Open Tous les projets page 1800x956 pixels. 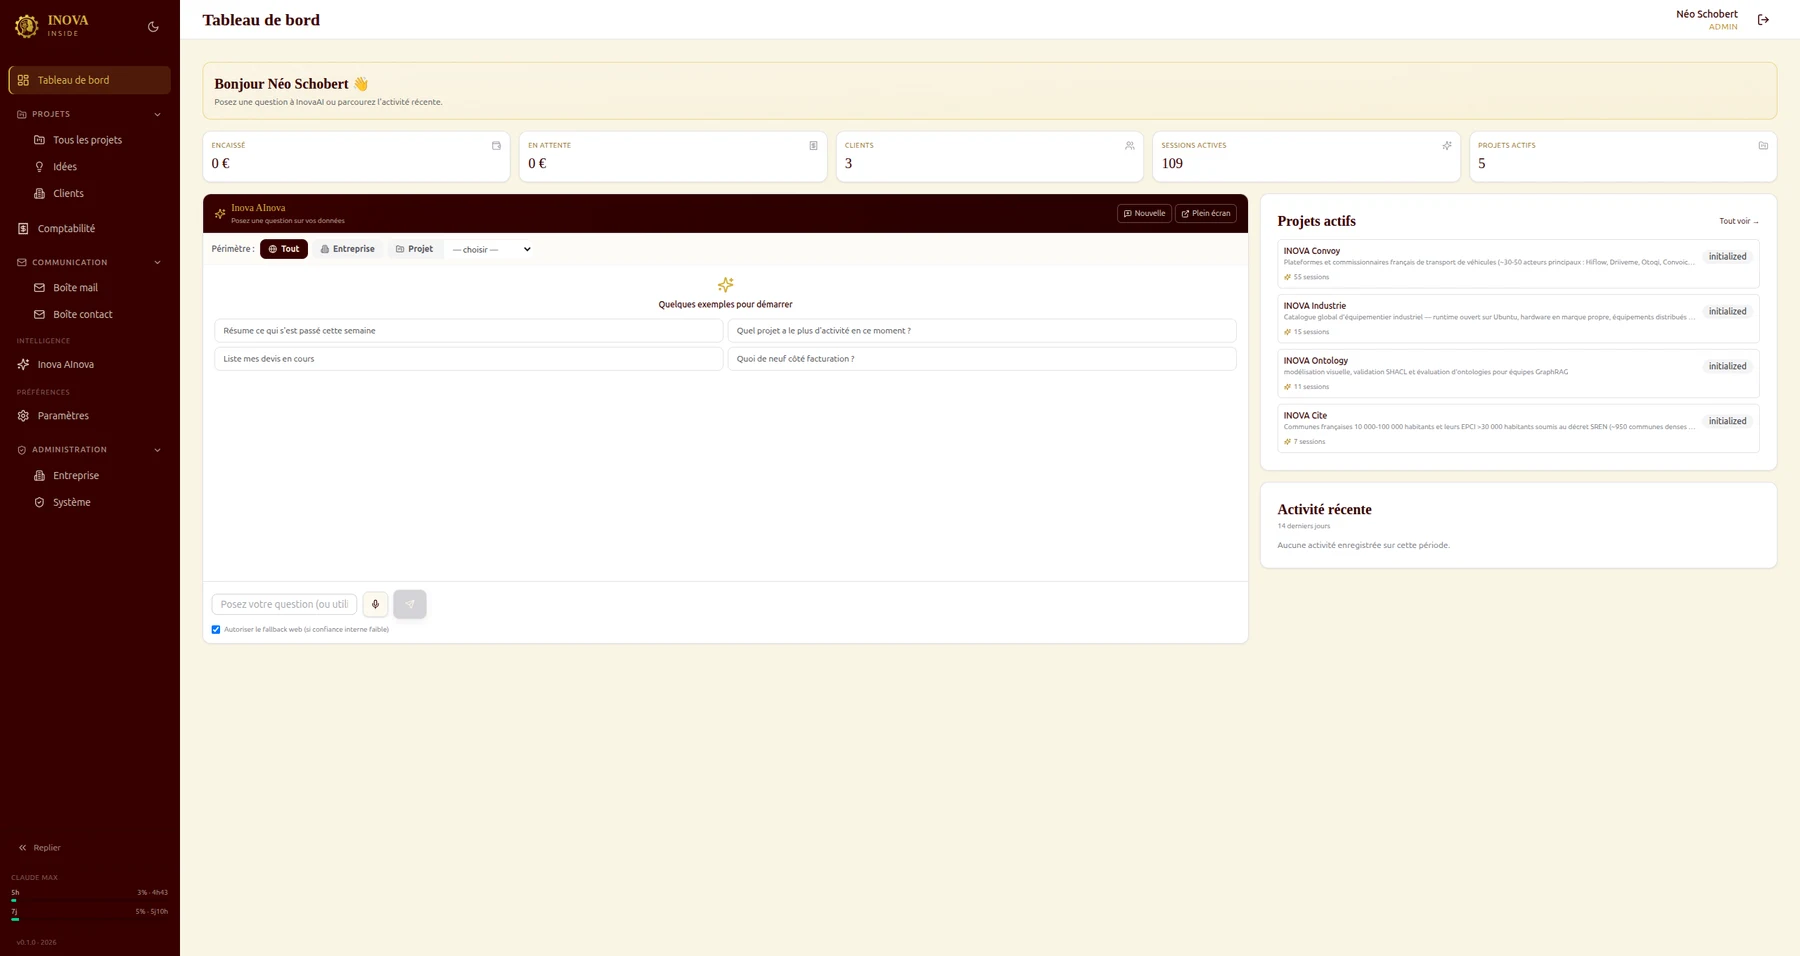(89, 140)
